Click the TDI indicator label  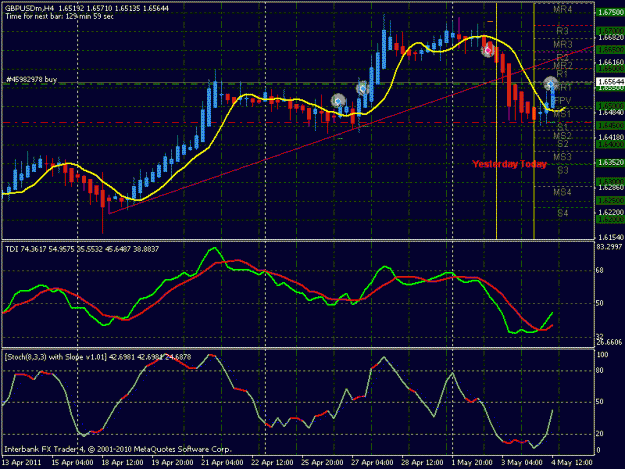click(82, 249)
